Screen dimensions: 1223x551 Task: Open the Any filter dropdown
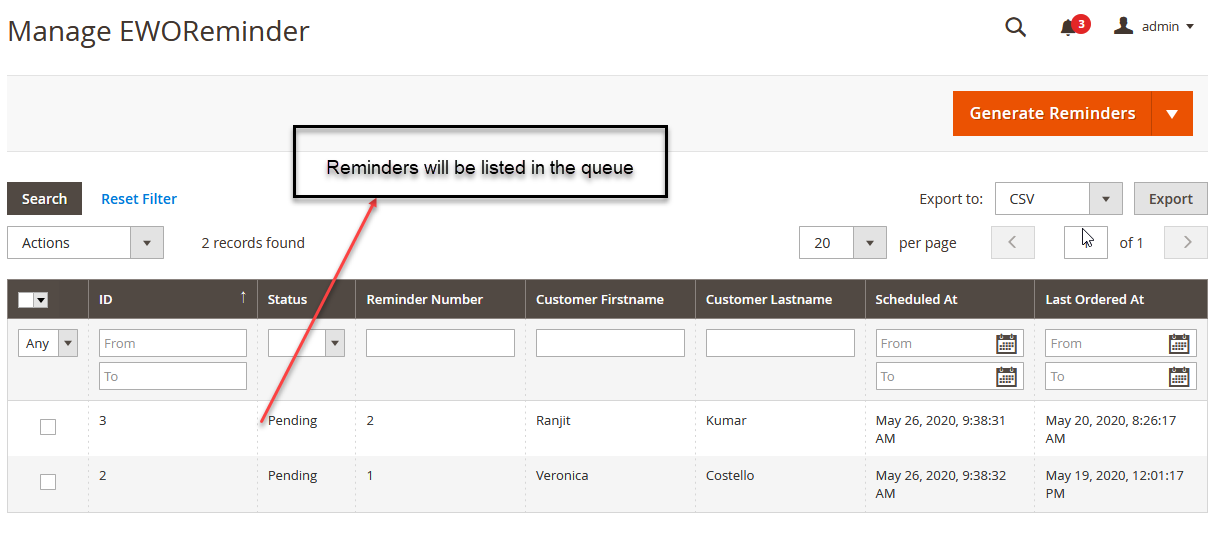[x=48, y=343]
